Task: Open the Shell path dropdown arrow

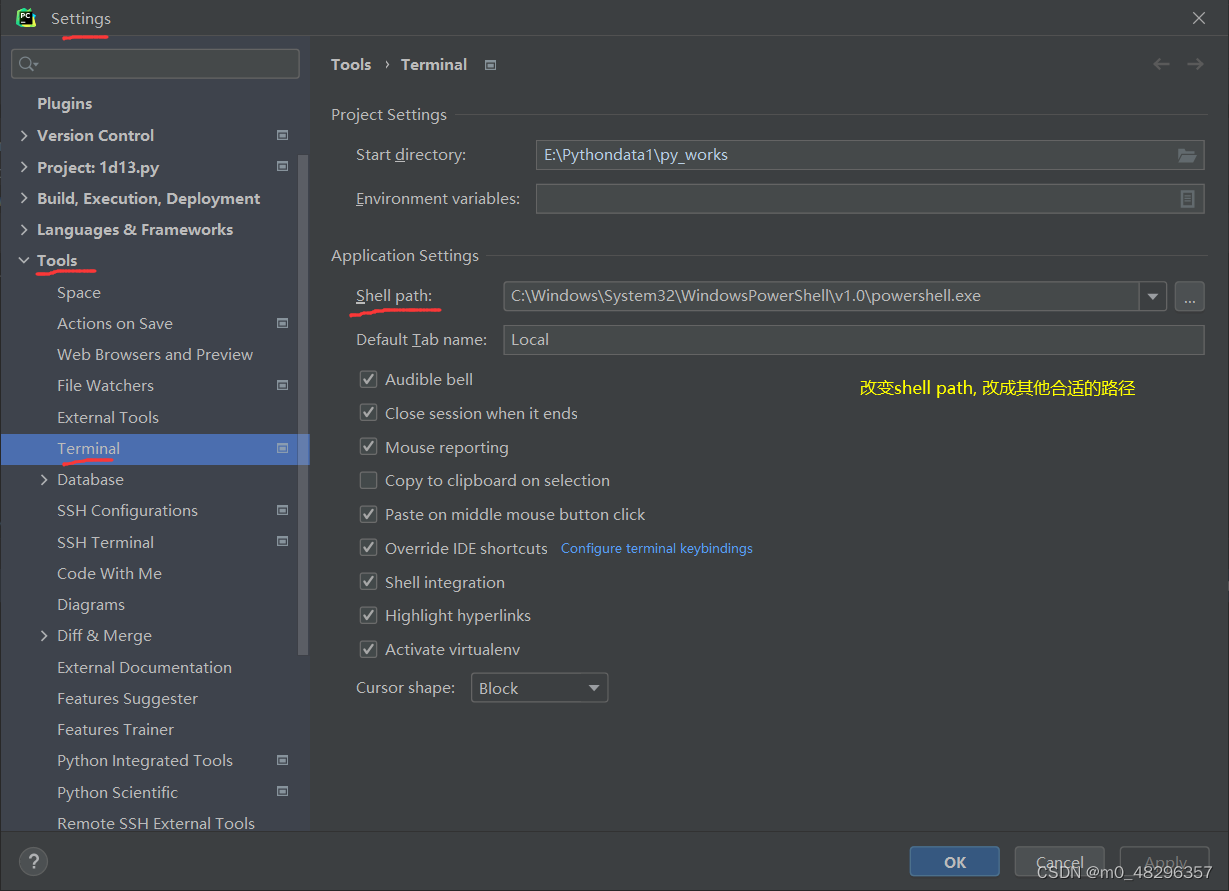Action: [x=1153, y=296]
